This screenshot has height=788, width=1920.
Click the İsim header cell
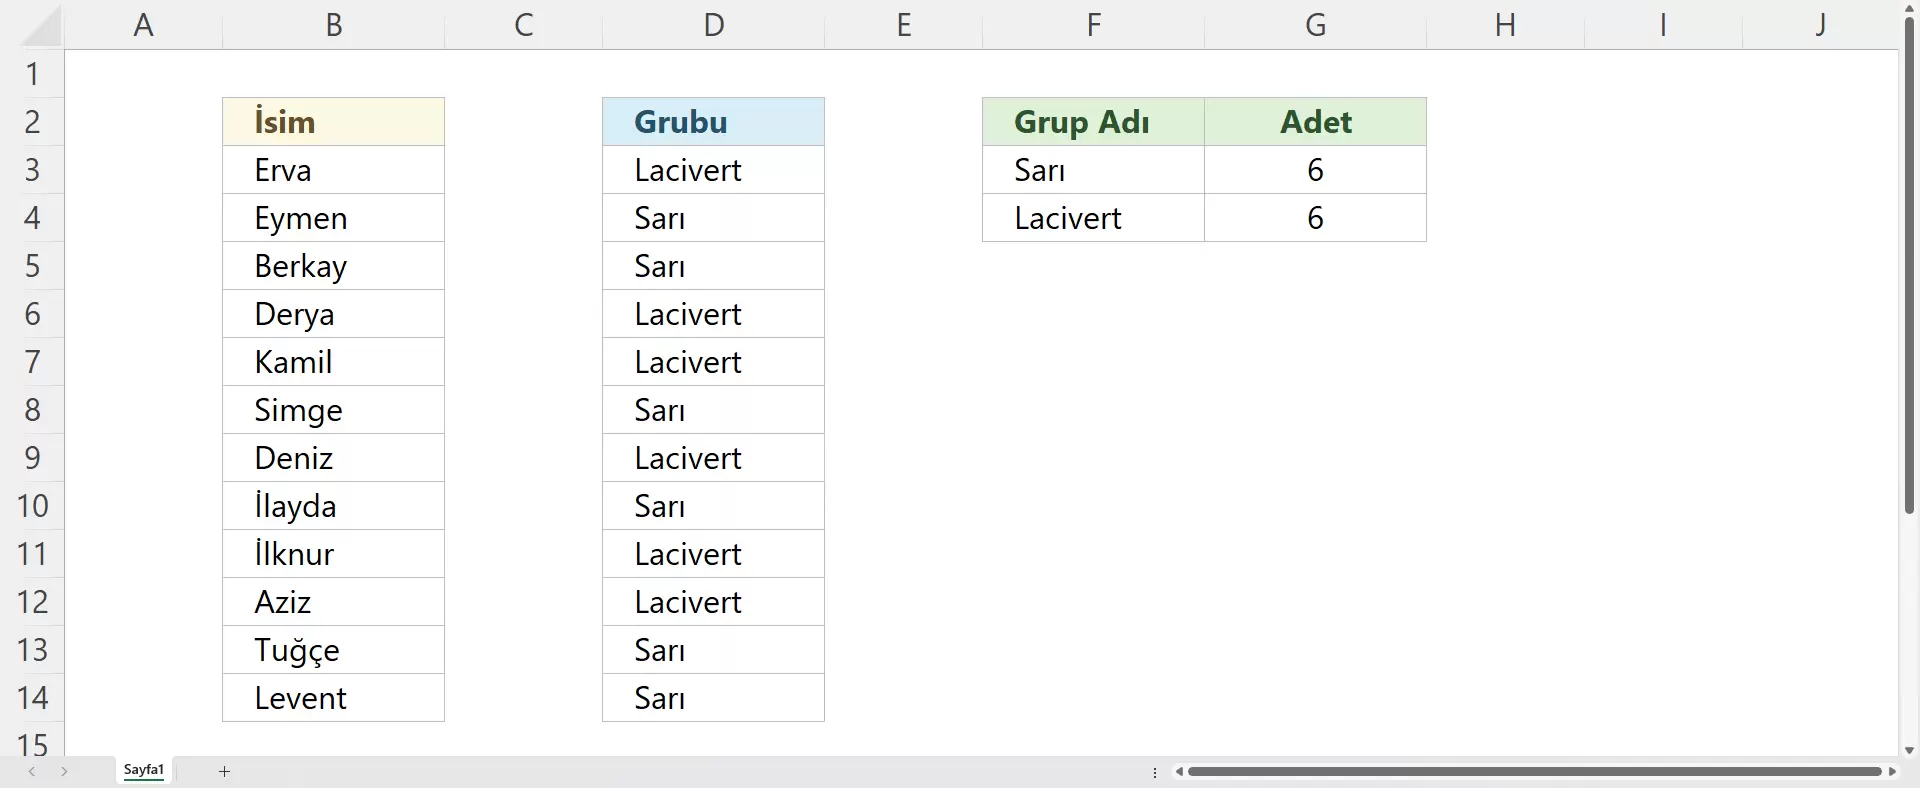pyautogui.click(x=333, y=122)
